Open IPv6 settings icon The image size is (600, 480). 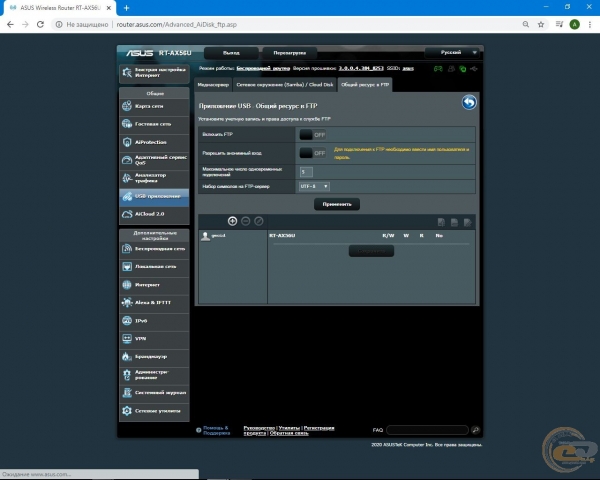tap(127, 320)
